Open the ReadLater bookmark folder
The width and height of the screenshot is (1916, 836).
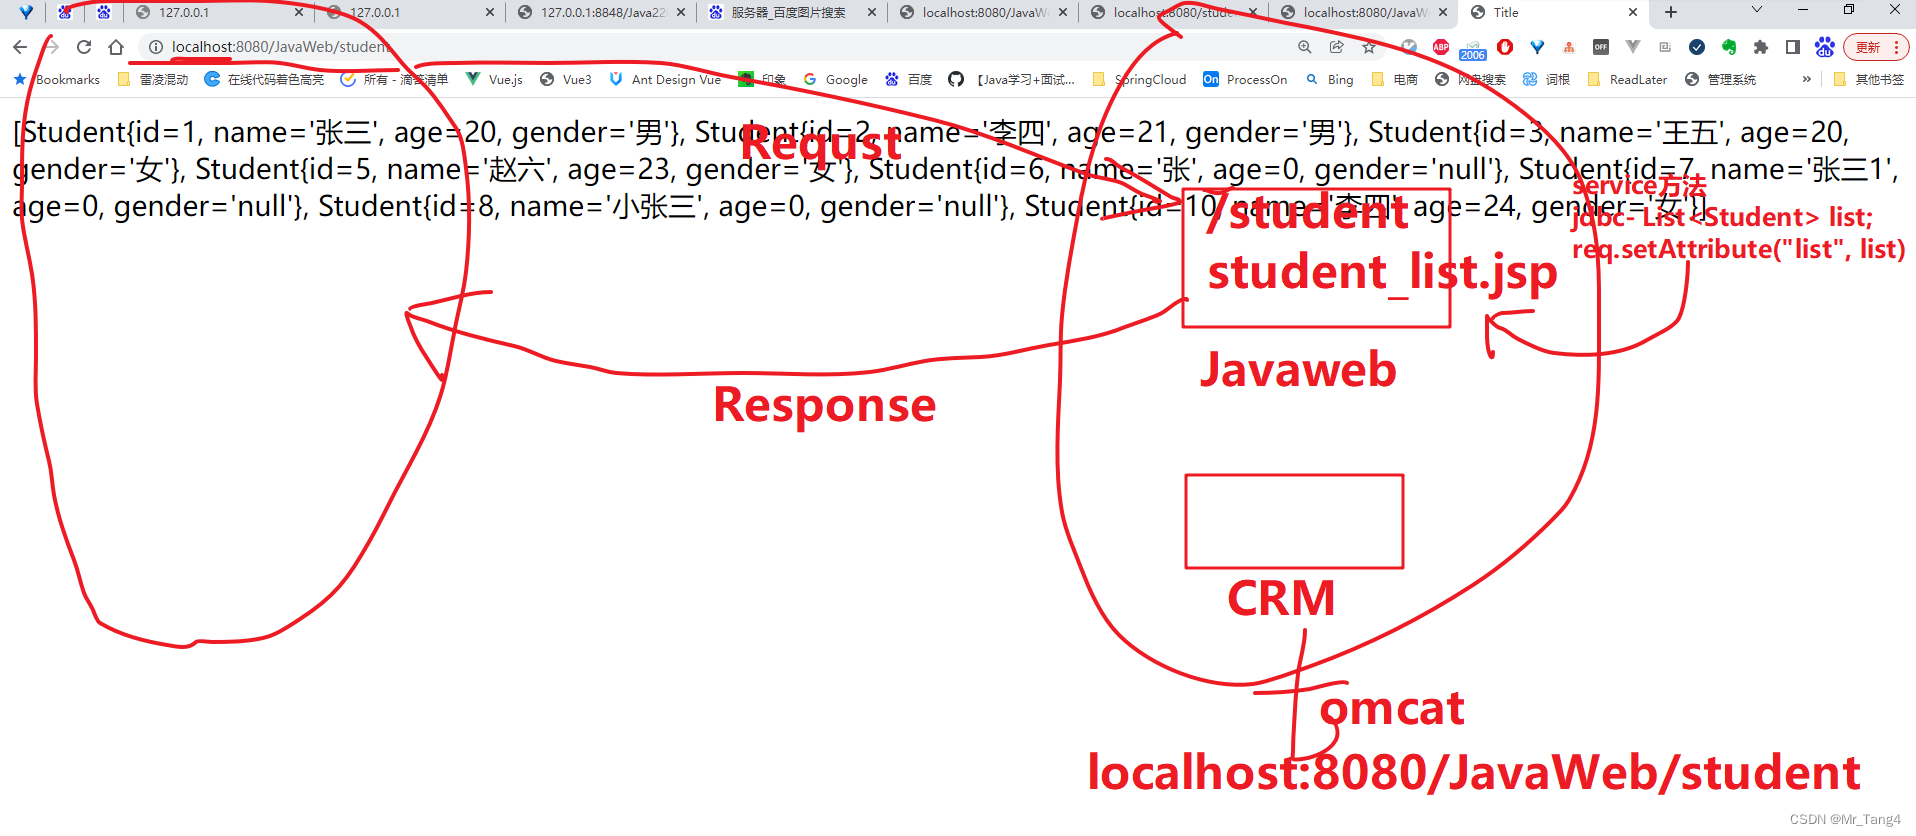pos(1627,79)
